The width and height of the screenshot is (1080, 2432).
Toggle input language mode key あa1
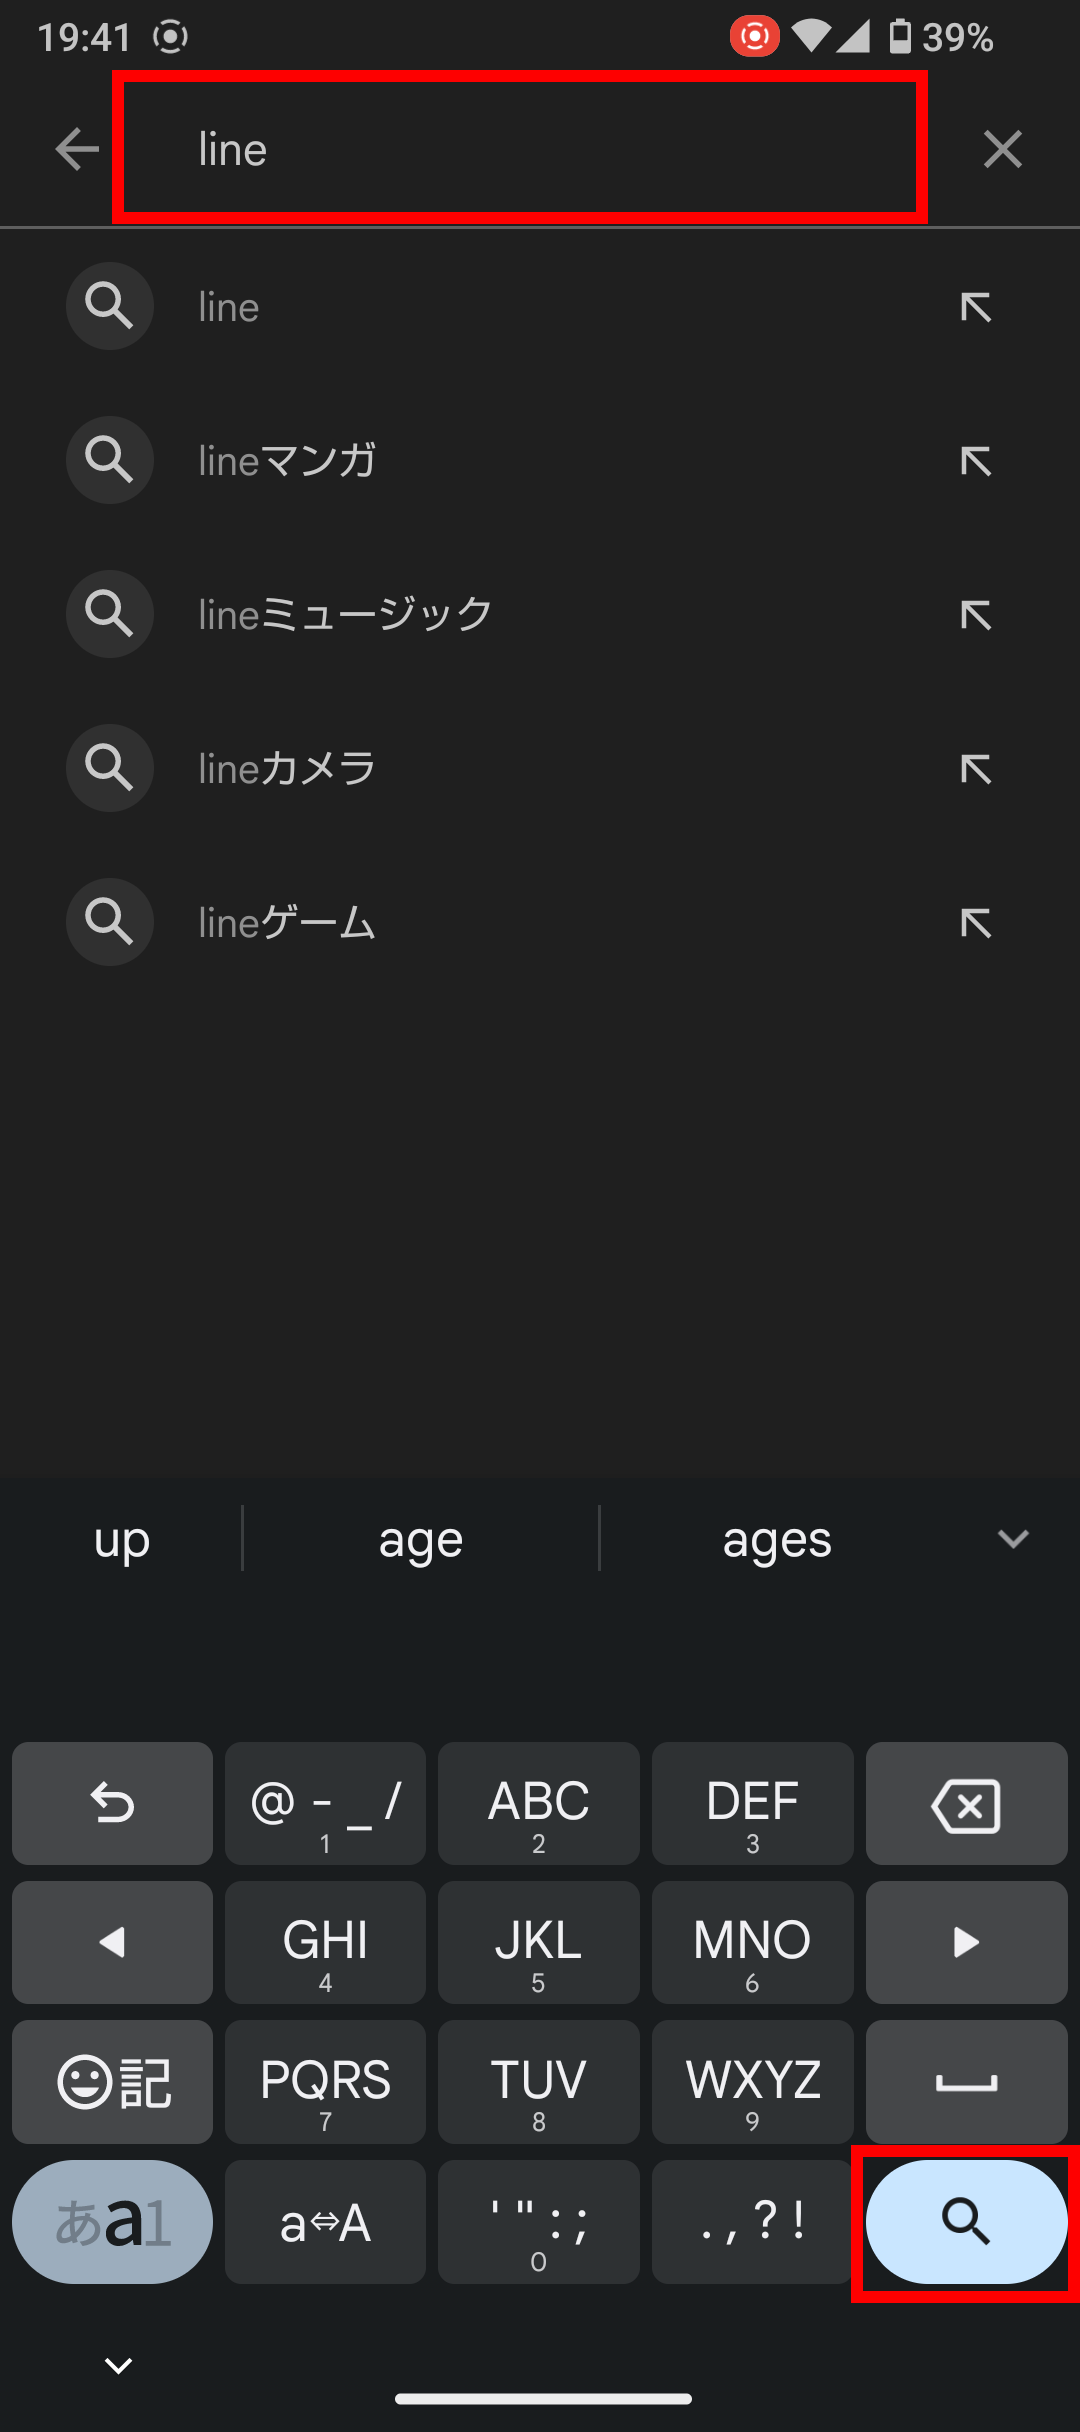(x=112, y=2222)
